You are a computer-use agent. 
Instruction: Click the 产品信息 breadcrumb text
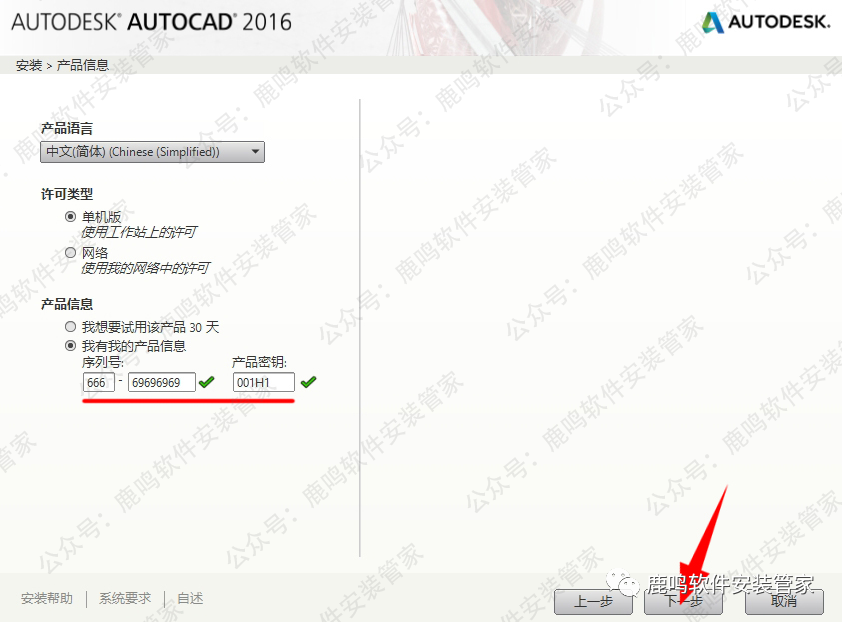pos(83,66)
